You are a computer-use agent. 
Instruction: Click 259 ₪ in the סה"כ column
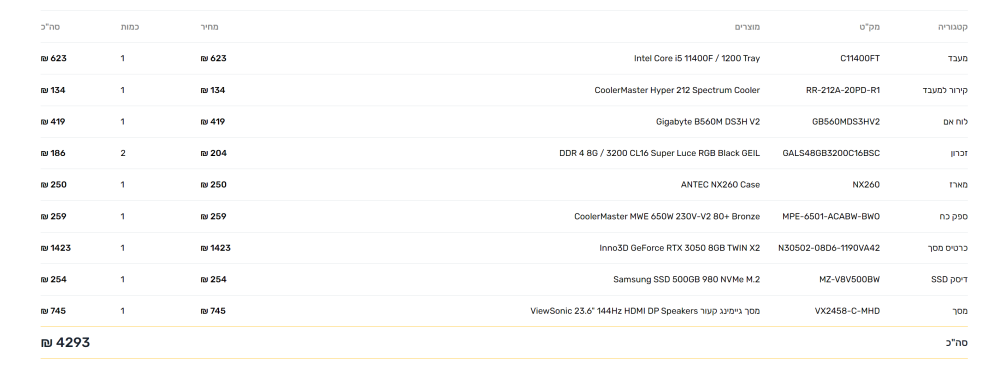(x=54, y=216)
